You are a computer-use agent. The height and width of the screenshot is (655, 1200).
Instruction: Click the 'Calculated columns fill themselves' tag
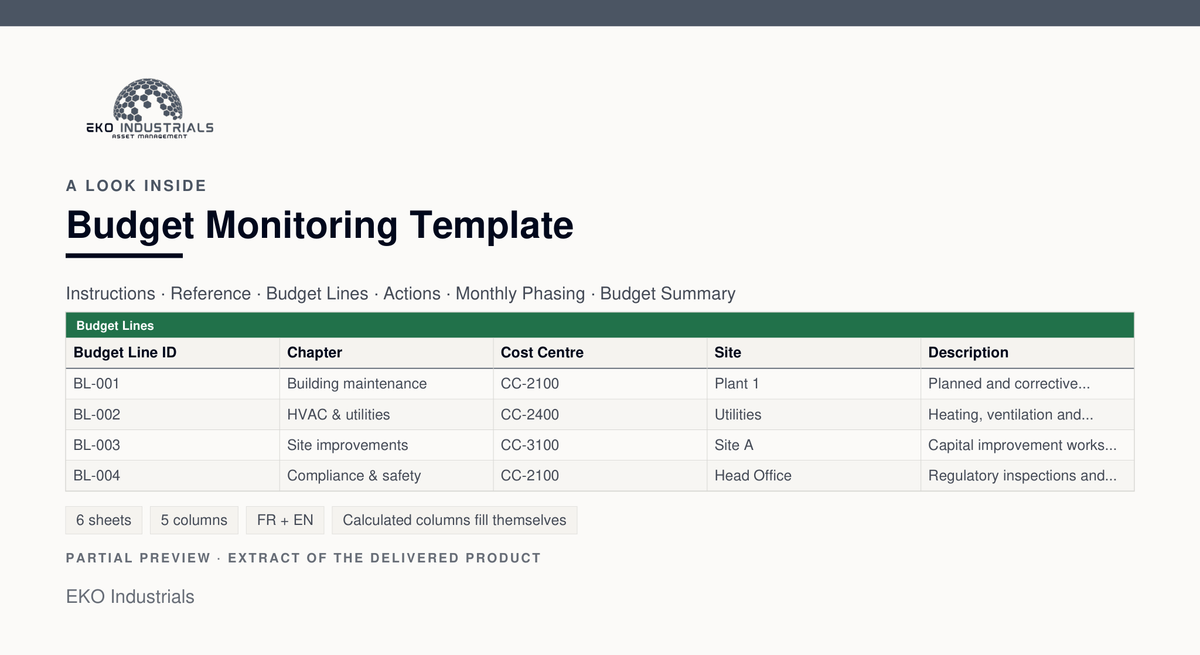point(454,520)
